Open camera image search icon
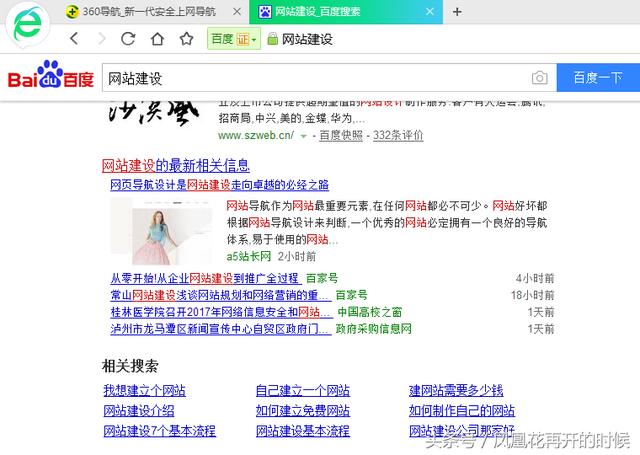Image resolution: width=640 pixels, height=455 pixels. [539, 78]
